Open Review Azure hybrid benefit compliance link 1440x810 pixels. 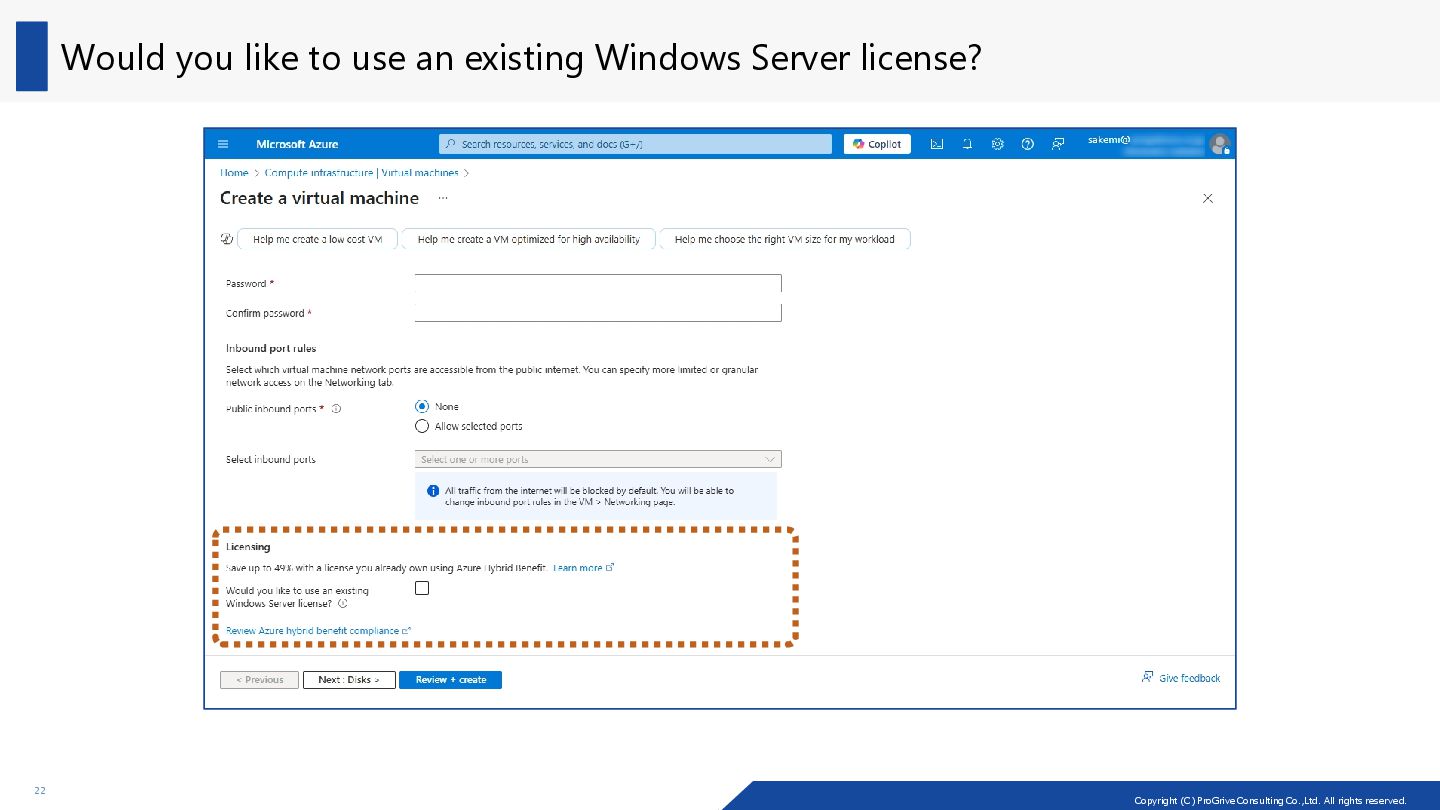[318, 631]
